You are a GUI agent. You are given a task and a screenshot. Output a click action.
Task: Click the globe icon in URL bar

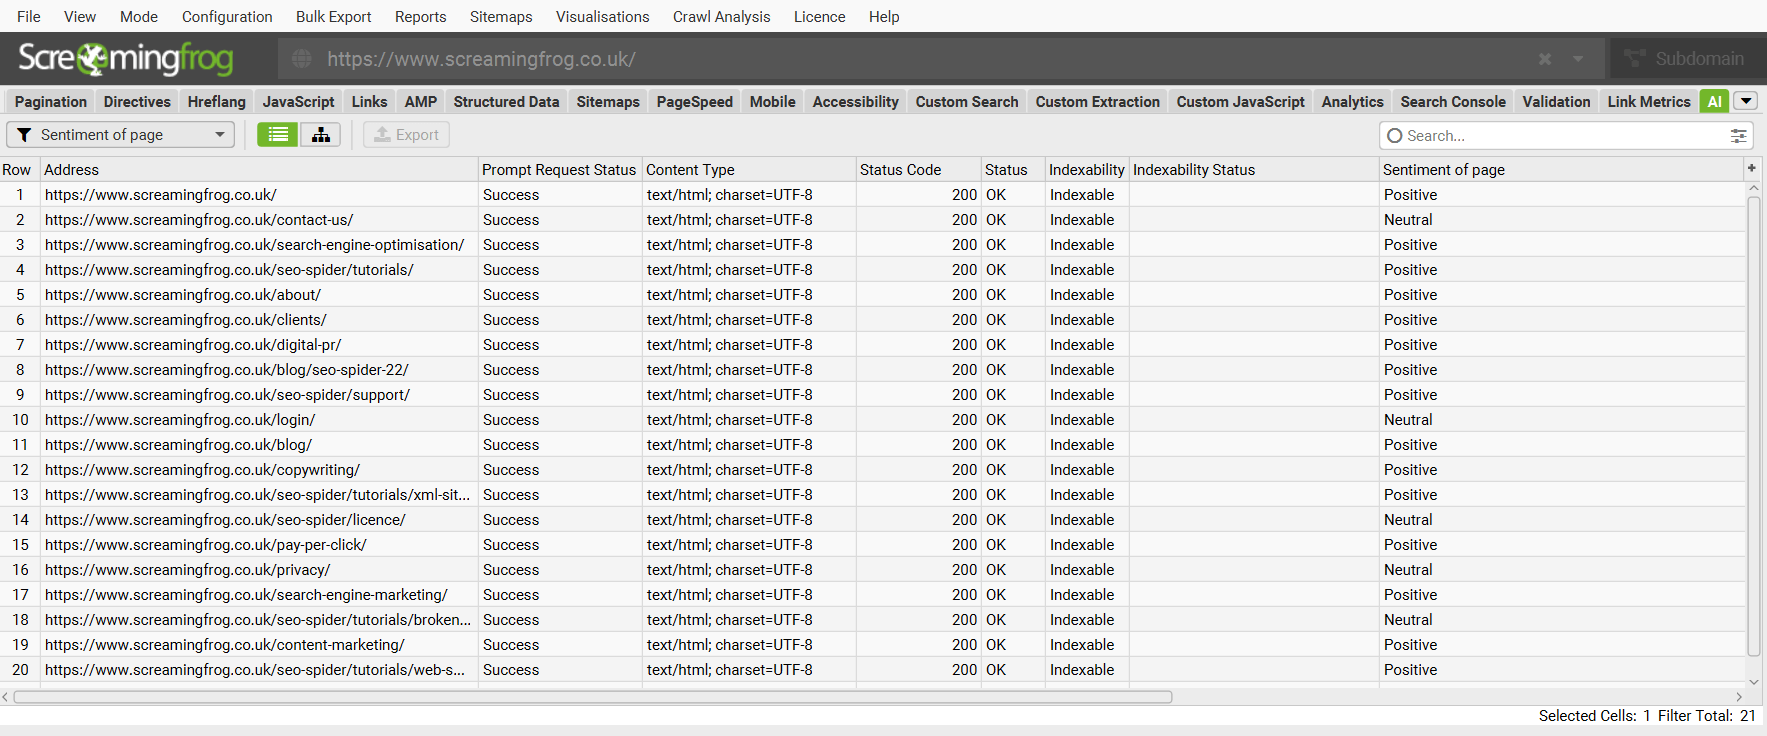point(301,59)
